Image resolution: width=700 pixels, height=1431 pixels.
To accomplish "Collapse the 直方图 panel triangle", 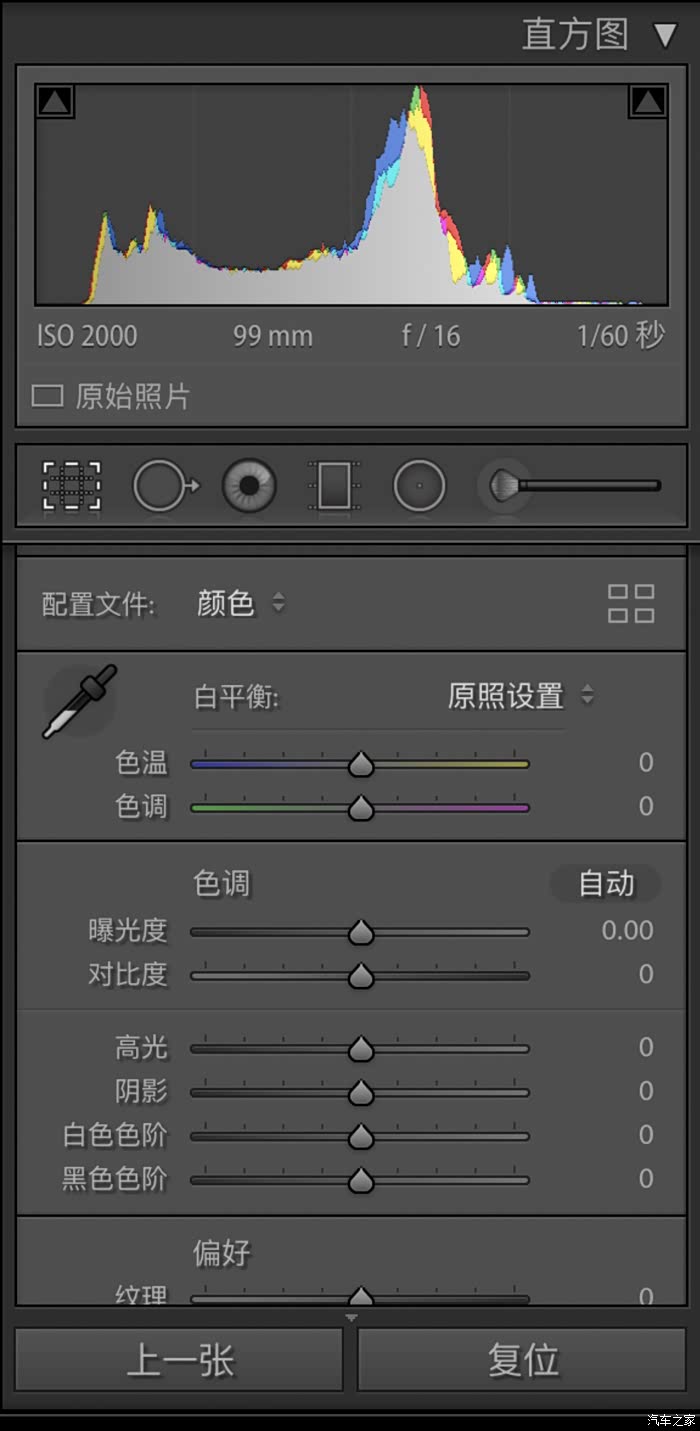I will click(665, 37).
